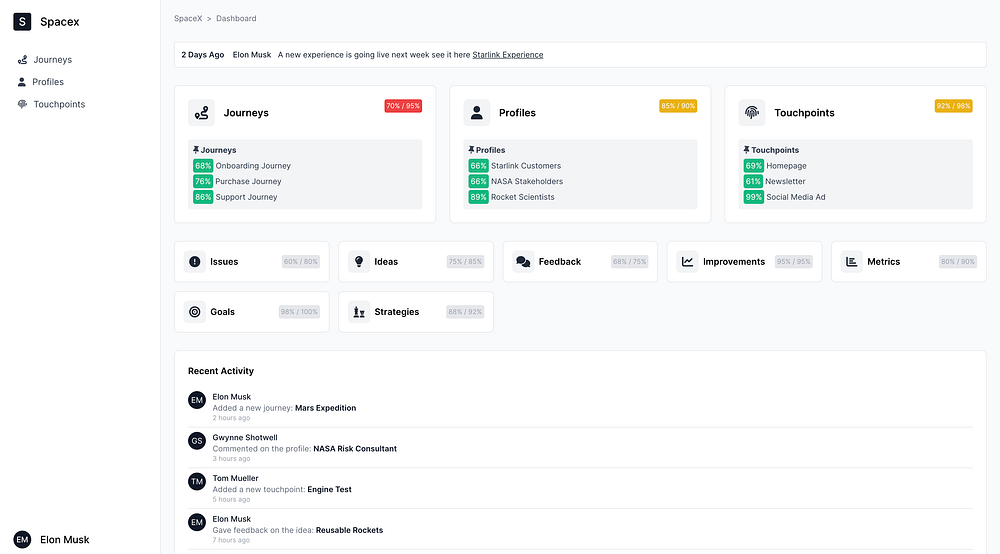This screenshot has height=554, width=1000.
Task: Click the pin icon next to Touchpoints list
Action: tap(746, 150)
